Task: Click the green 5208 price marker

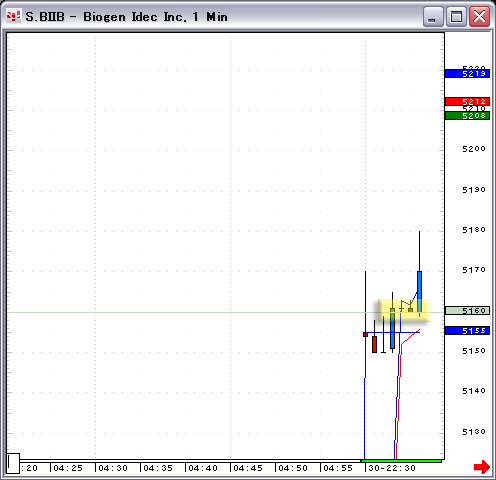Action: pos(467,116)
